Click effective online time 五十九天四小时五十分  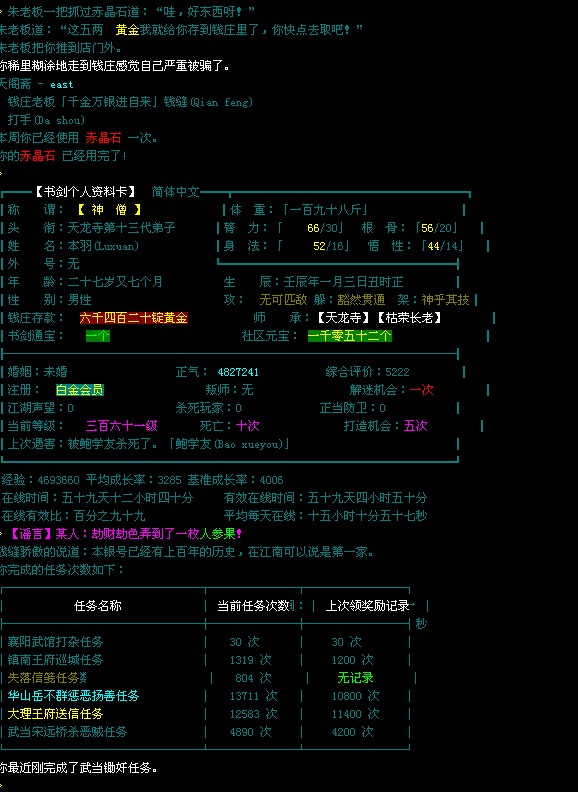(x=367, y=498)
